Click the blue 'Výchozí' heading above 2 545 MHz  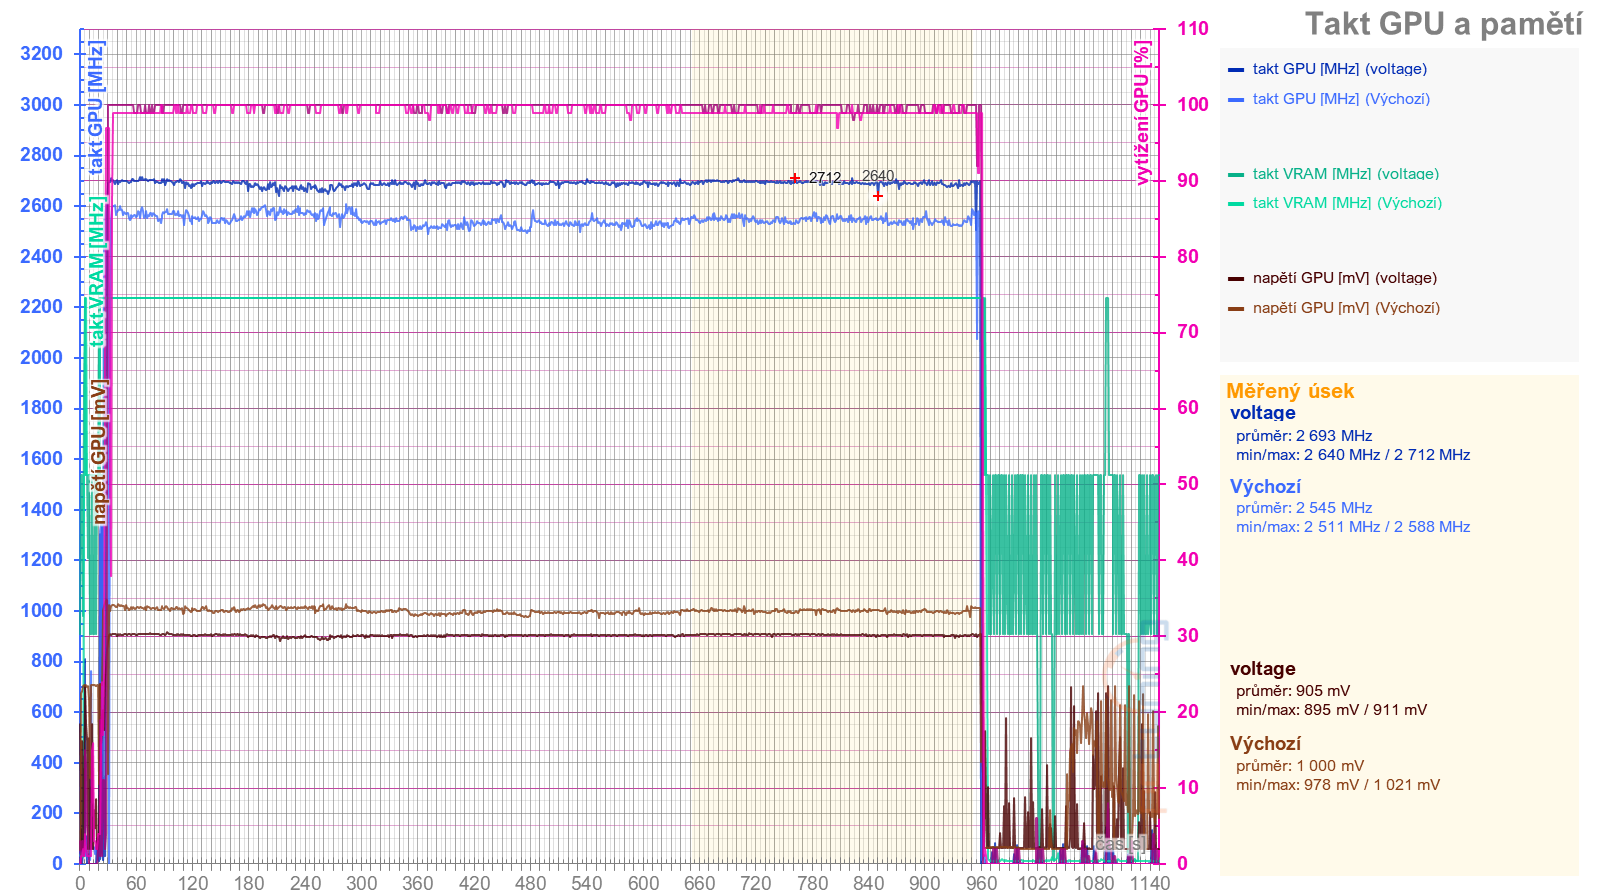pyautogui.click(x=1265, y=487)
